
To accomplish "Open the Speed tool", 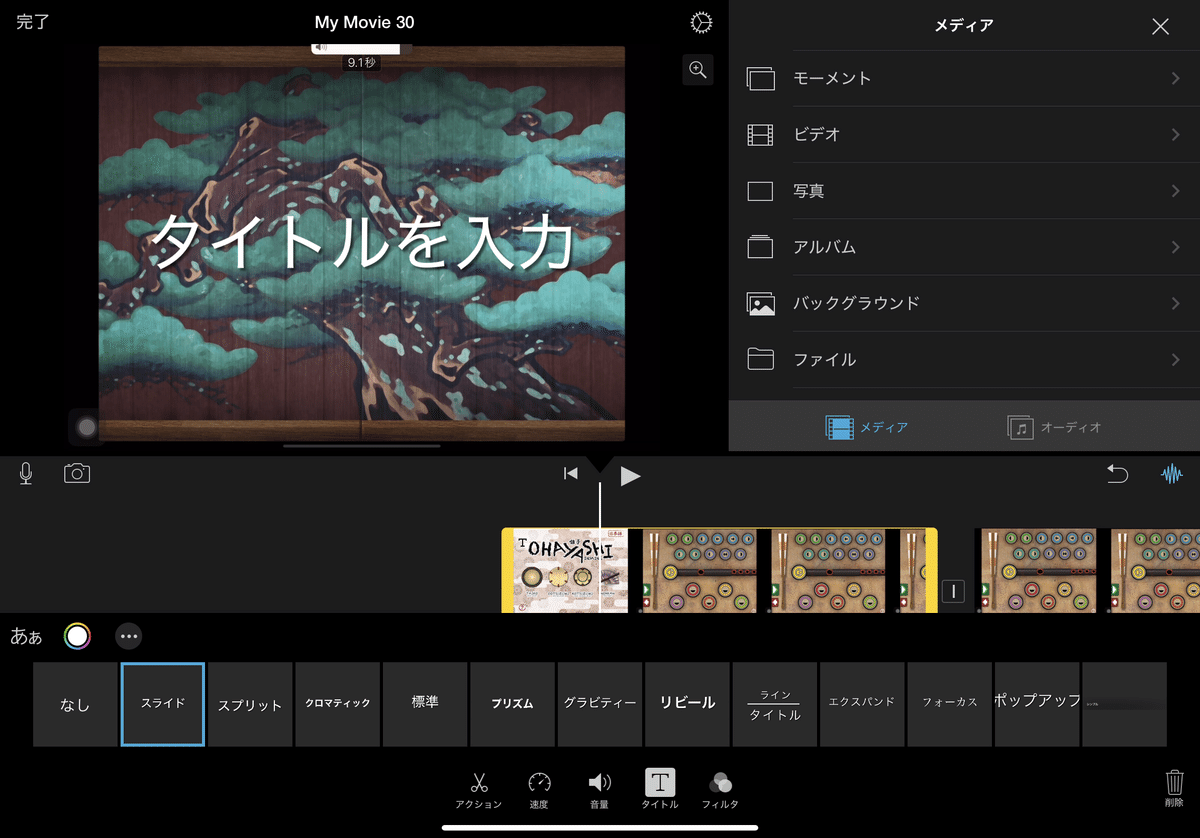I will pyautogui.click(x=539, y=790).
